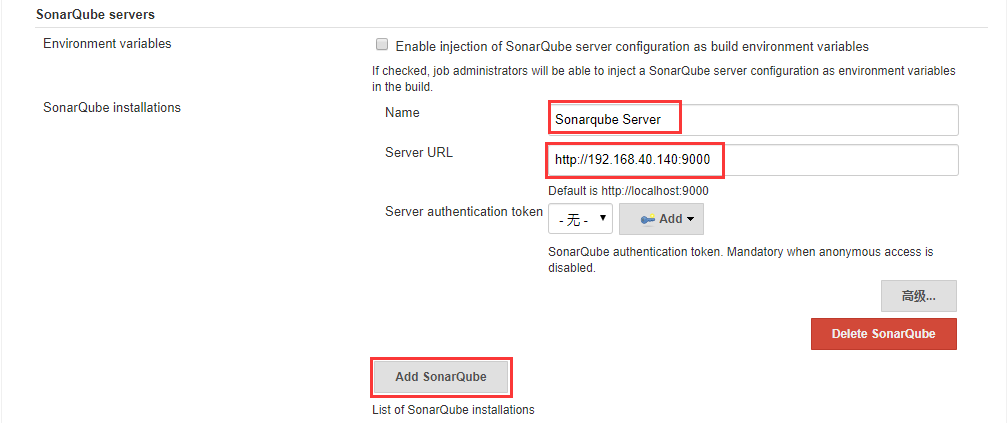Viewport: 1007px width, 423px height.
Task: Select the SonarQube servers section heading
Action: pyautogui.click(x=96, y=16)
